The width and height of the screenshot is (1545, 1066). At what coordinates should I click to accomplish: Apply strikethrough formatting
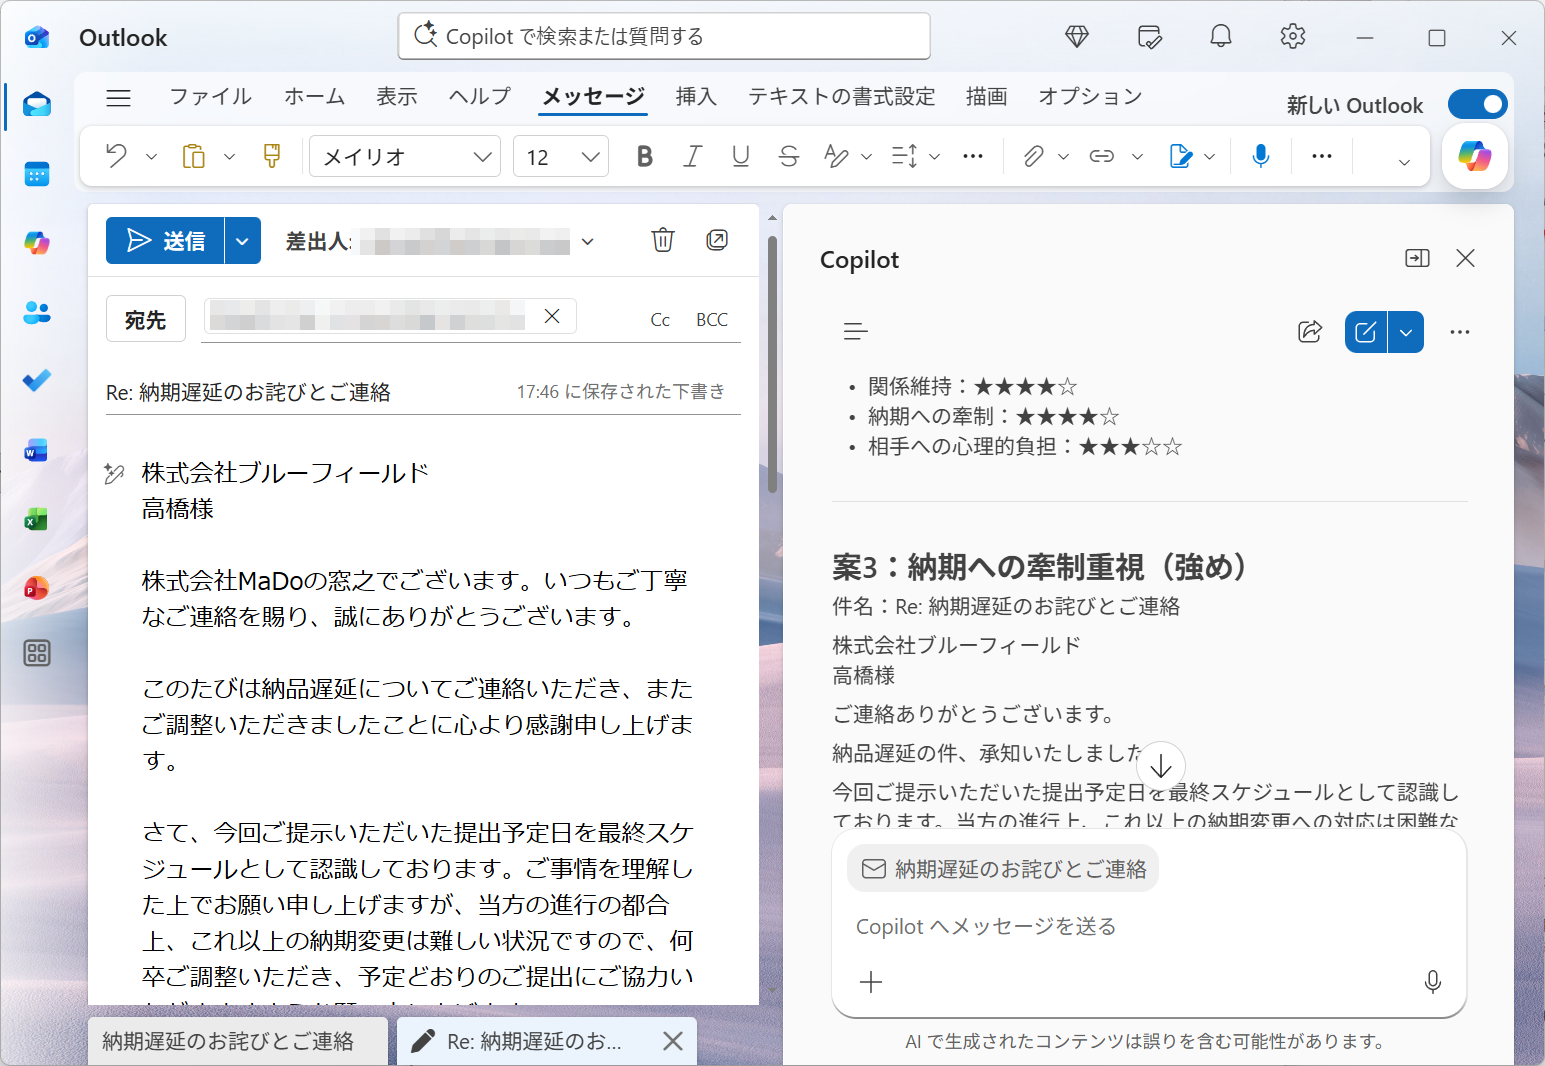pyautogui.click(x=789, y=156)
